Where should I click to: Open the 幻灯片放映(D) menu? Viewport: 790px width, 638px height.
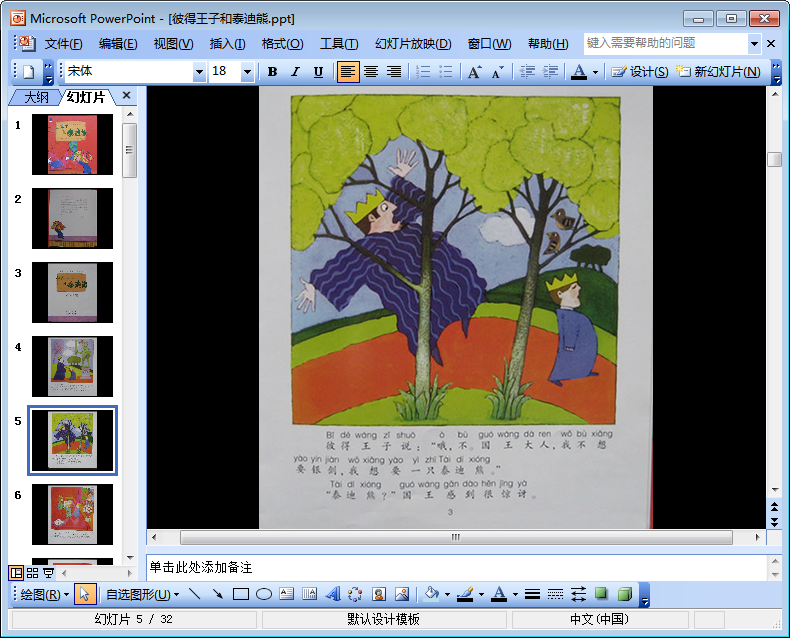pos(413,44)
